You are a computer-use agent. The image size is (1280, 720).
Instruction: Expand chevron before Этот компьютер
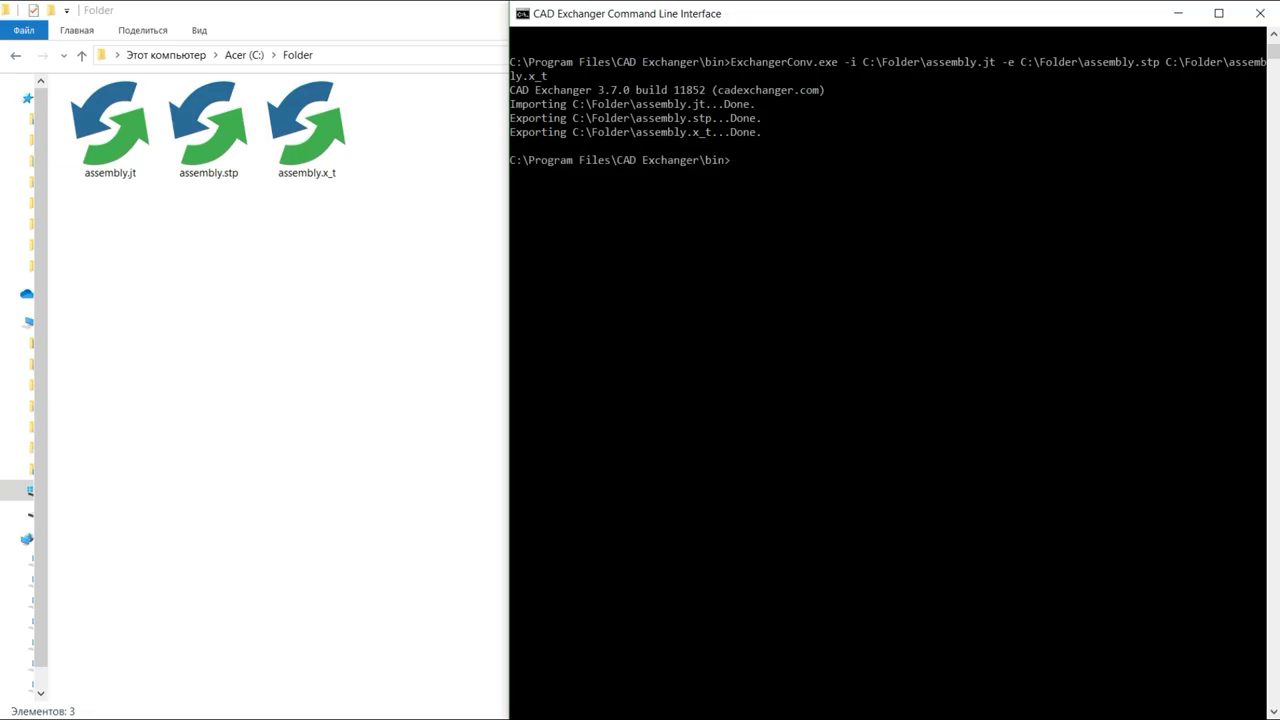pyautogui.click(x=118, y=55)
